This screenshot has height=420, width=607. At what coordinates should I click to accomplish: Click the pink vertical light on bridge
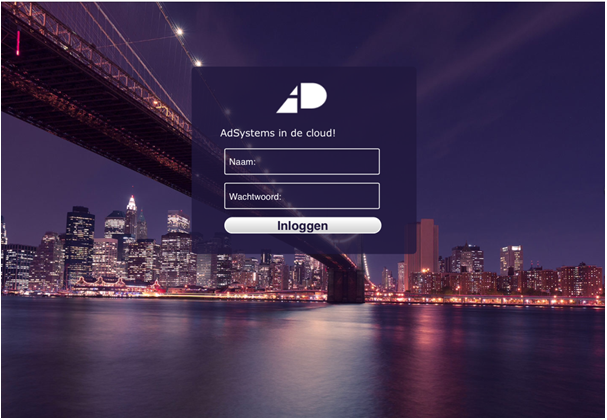[17, 42]
